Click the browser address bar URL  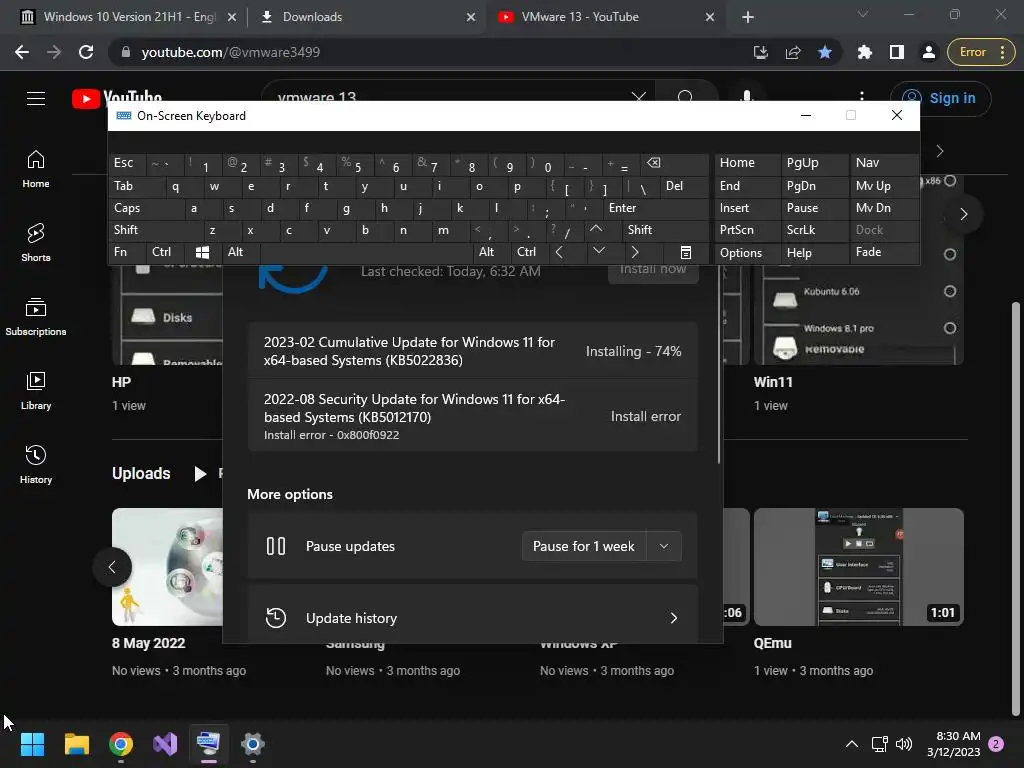pos(230,52)
